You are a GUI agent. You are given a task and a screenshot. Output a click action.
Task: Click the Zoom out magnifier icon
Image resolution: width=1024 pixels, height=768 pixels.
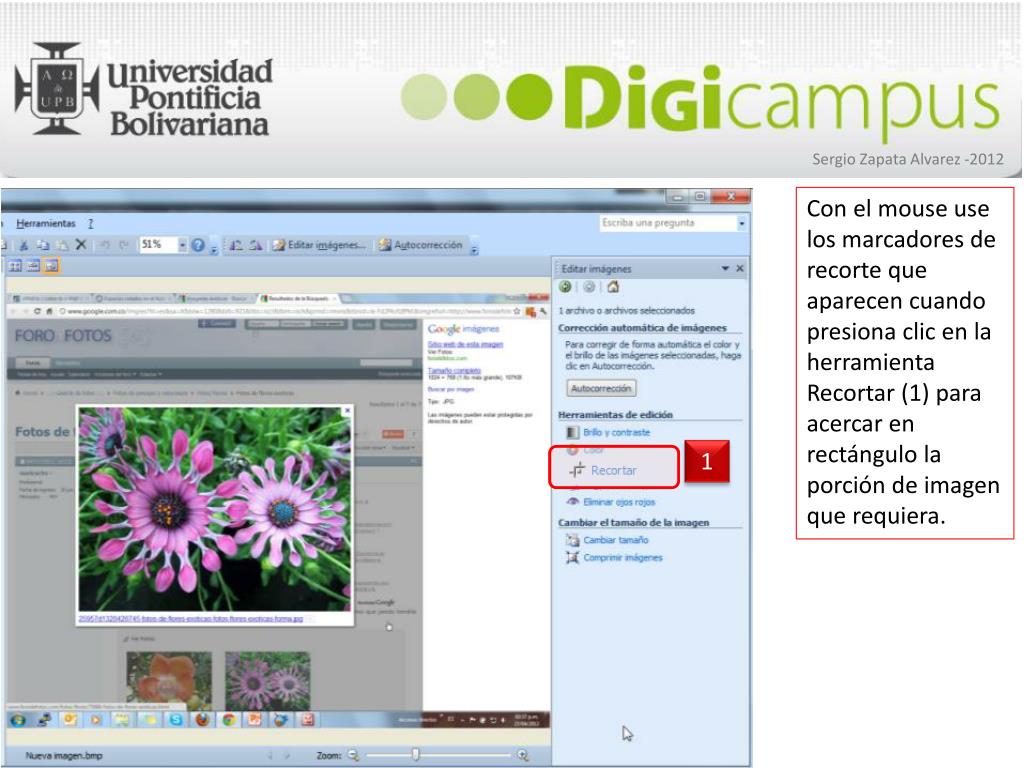click(x=353, y=756)
